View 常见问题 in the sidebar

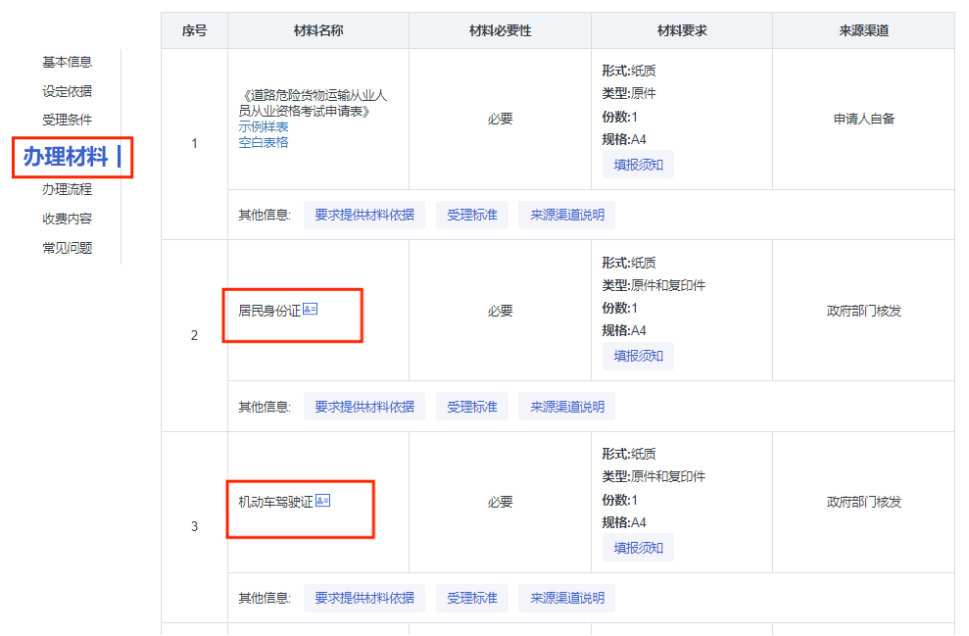(67, 248)
